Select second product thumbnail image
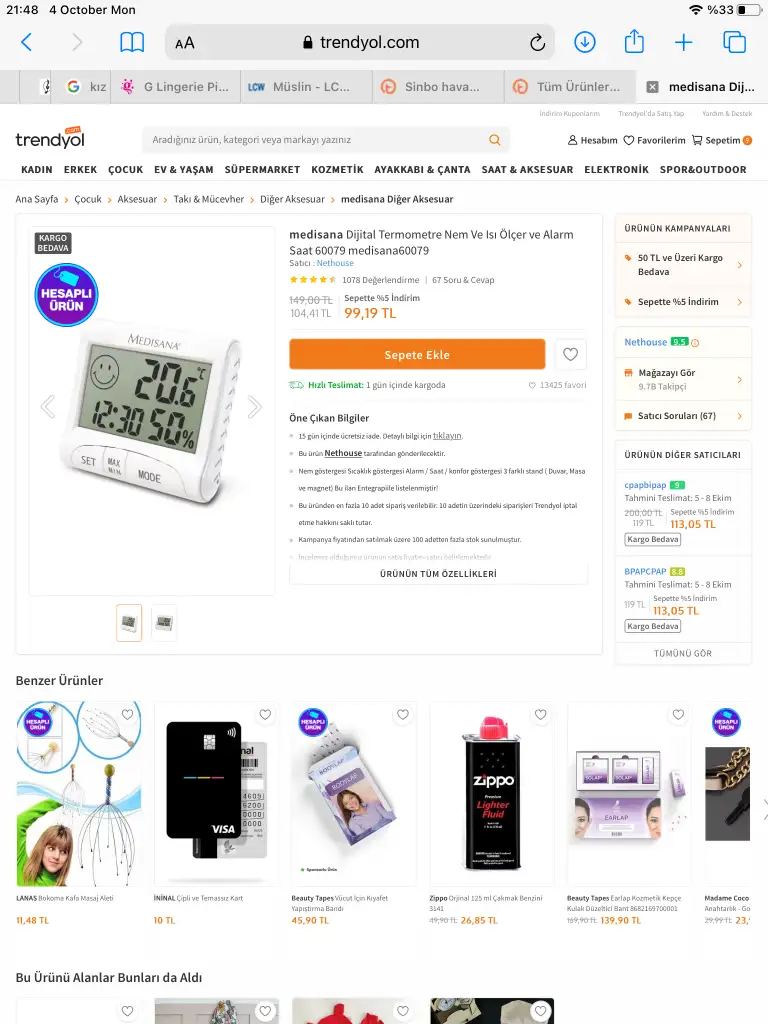The image size is (768, 1024). tap(164, 622)
